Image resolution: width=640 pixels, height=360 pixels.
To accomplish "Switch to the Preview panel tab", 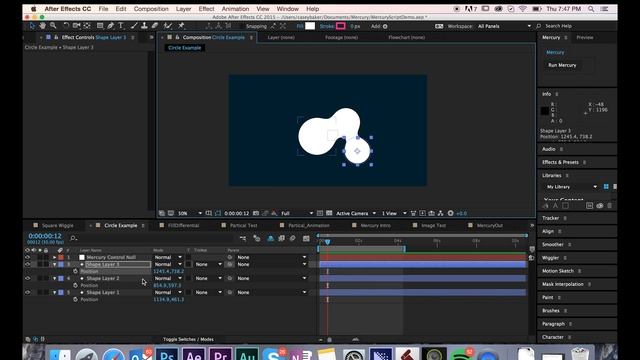I will click(x=584, y=37).
